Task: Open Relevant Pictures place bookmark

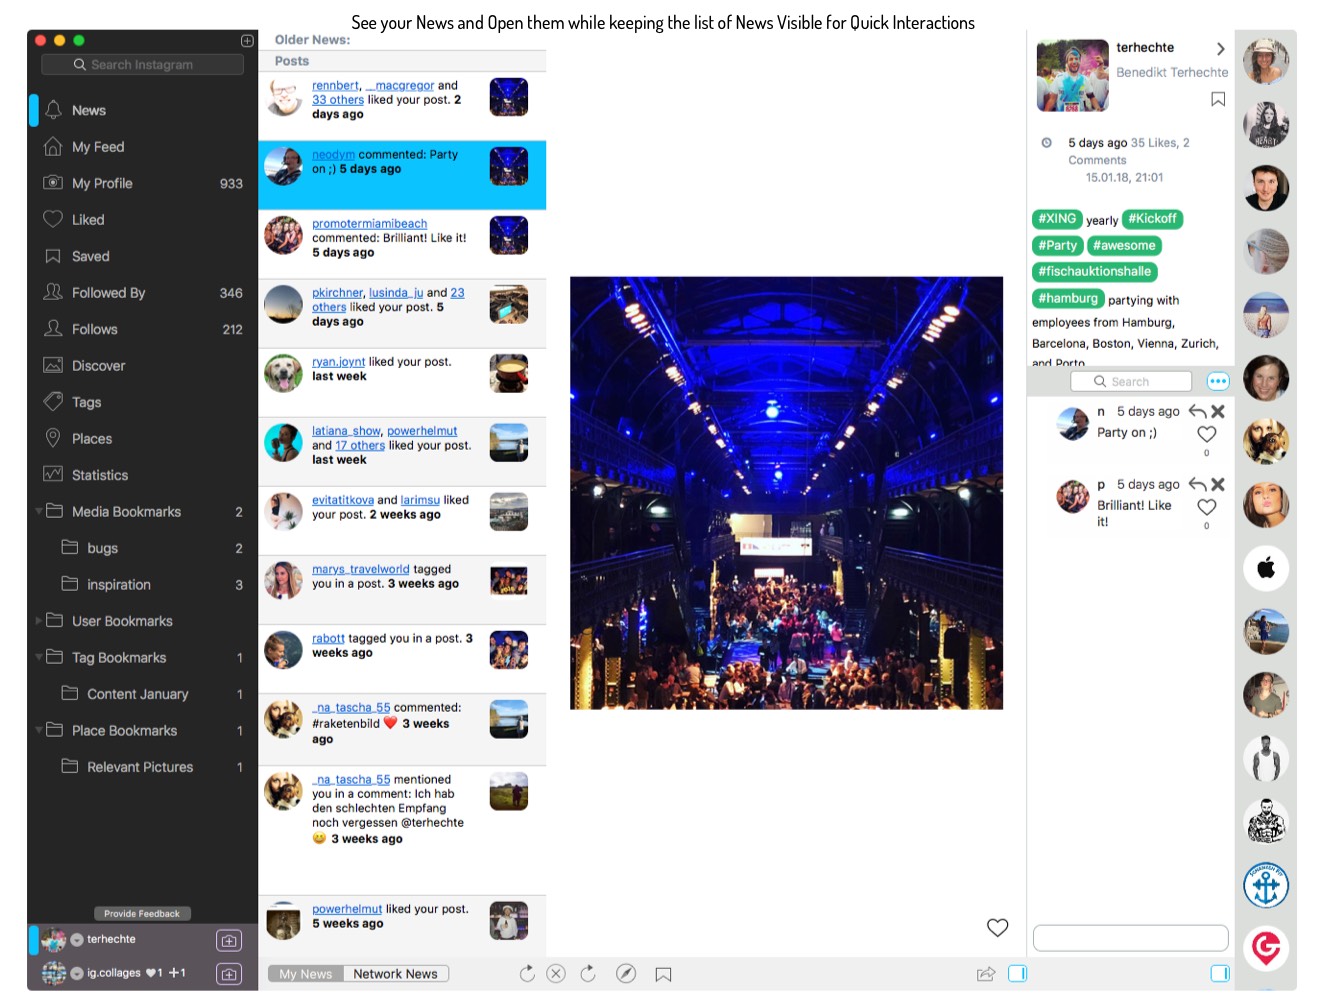Action: pyautogui.click(x=142, y=767)
